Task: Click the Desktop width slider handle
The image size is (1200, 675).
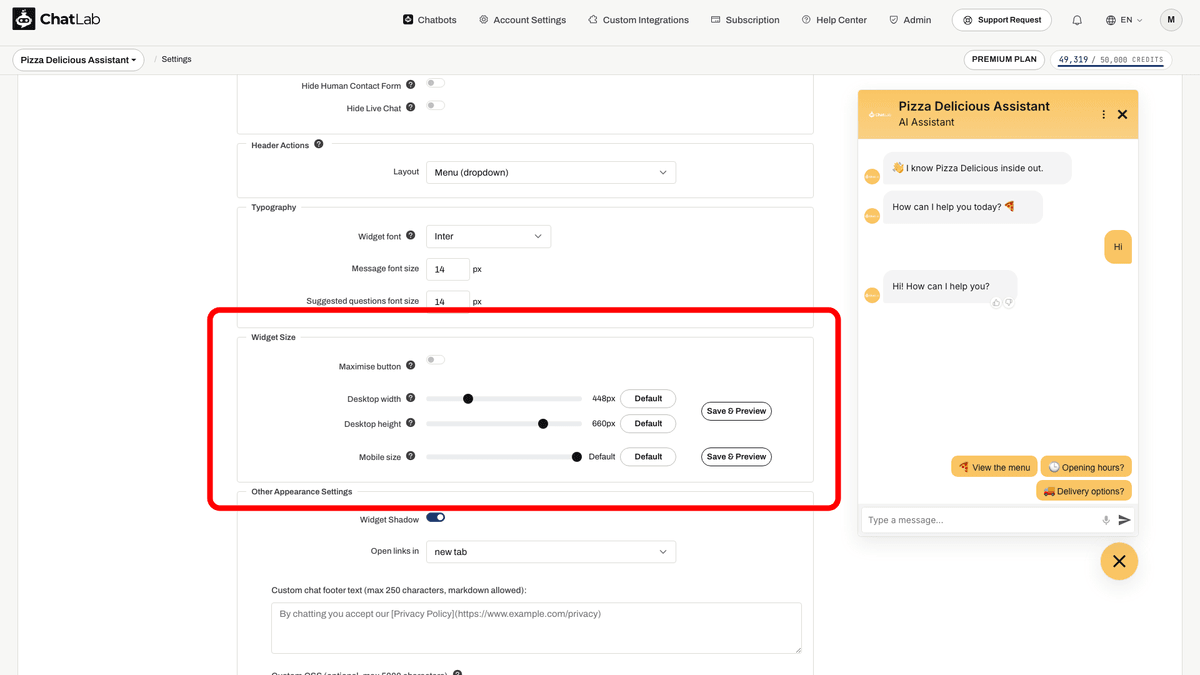Action: tap(468, 398)
